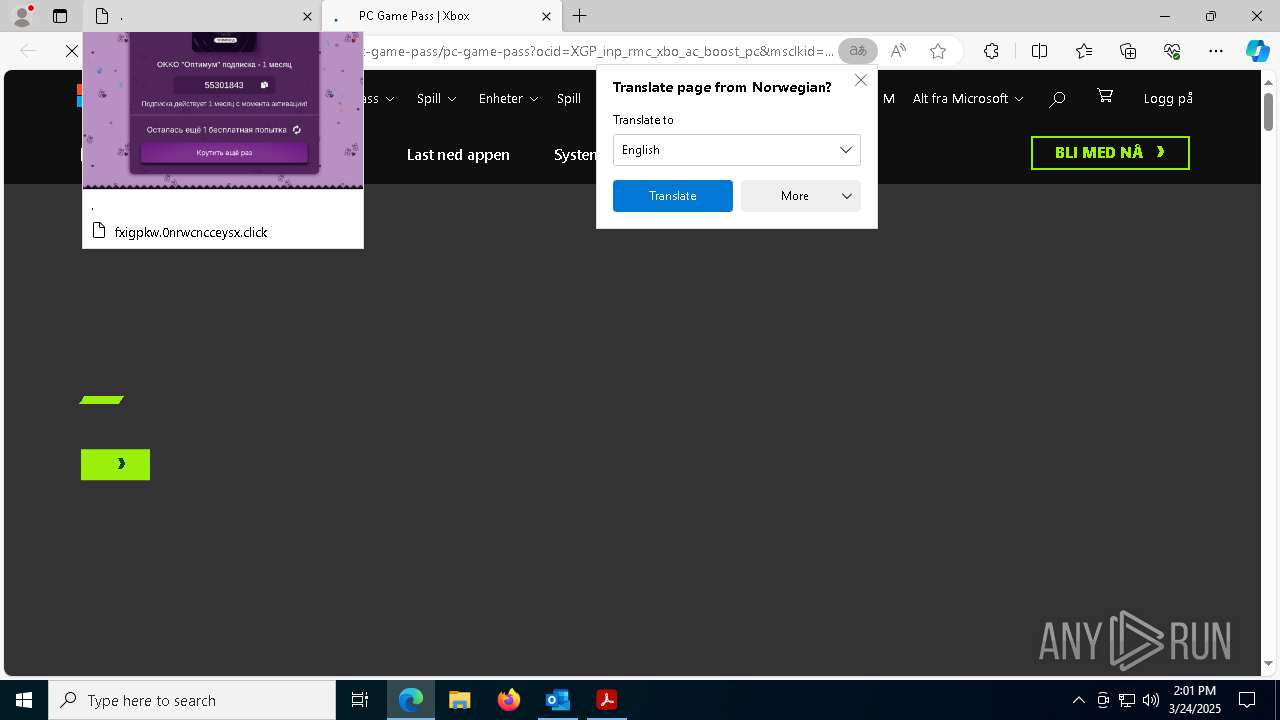Open Microsoft Edge from taskbar

[x=411, y=700]
